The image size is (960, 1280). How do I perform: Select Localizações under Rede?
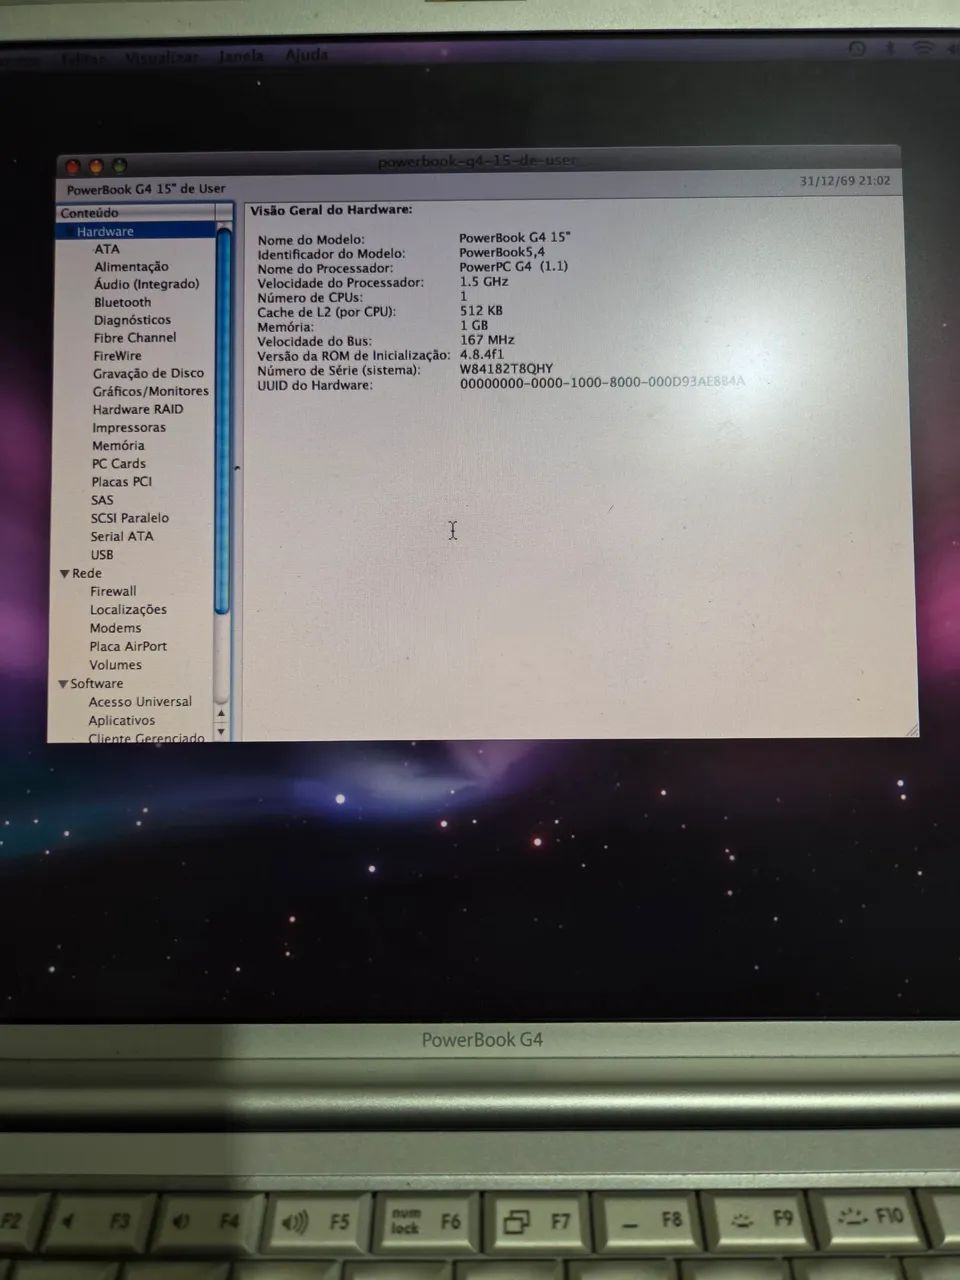tap(128, 610)
